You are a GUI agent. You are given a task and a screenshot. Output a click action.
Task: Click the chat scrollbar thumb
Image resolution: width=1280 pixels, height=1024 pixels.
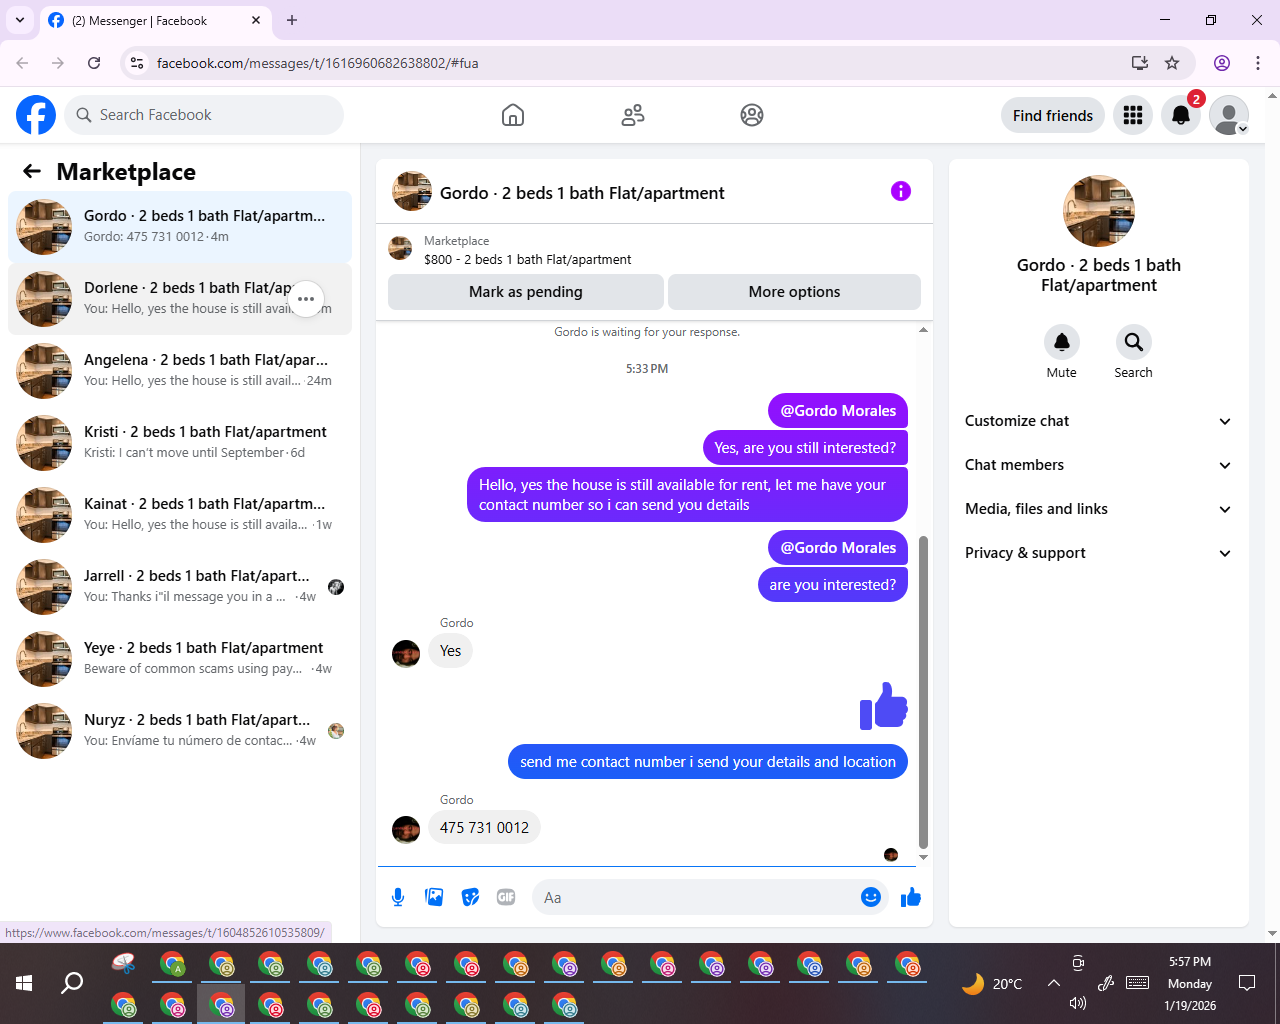click(923, 692)
